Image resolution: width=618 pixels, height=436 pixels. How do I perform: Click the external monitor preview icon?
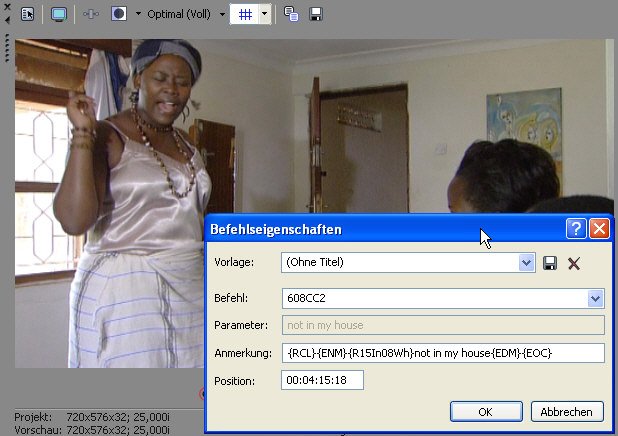point(59,15)
